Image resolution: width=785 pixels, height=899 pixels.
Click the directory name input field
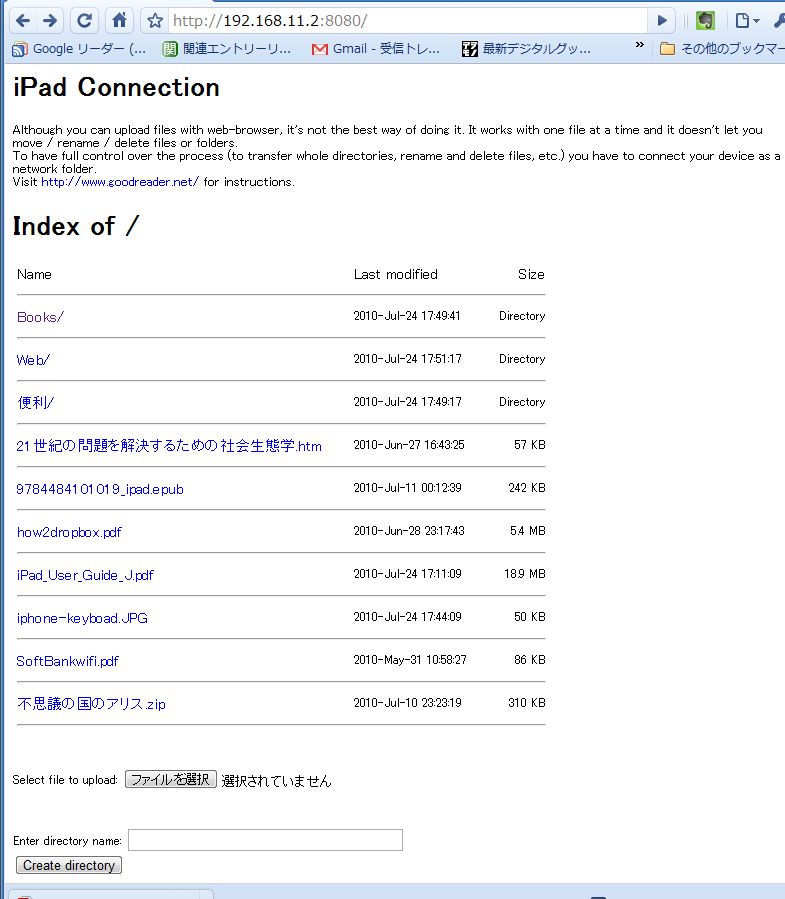[265, 840]
